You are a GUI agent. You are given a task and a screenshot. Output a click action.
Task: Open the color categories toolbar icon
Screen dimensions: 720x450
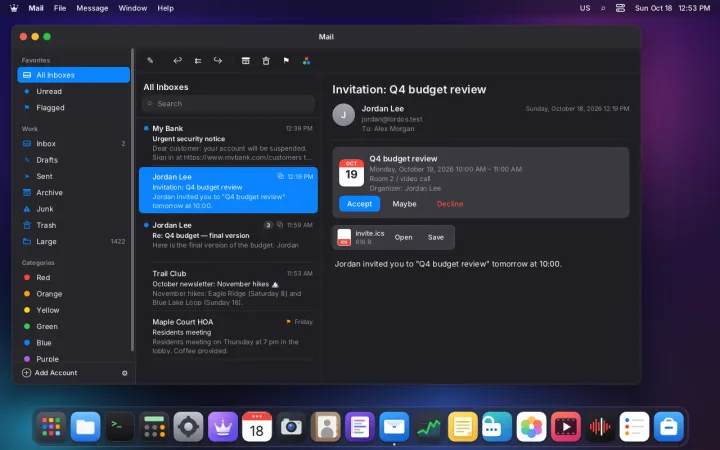306,61
